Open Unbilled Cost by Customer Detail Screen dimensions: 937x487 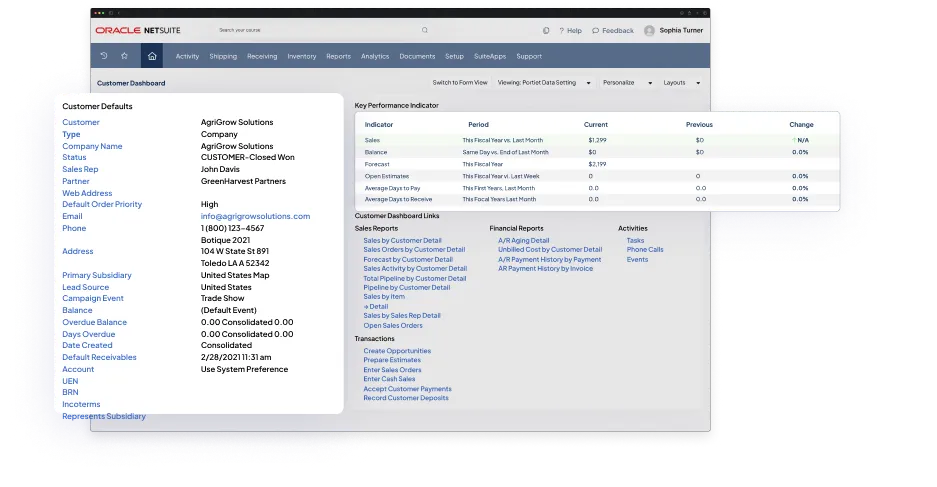[x=550, y=250]
